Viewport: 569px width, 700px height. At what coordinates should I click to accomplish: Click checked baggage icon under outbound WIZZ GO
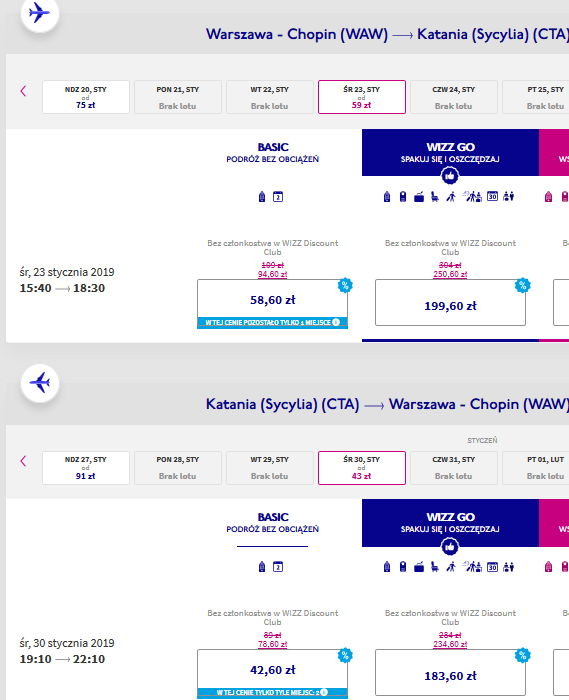(x=419, y=196)
